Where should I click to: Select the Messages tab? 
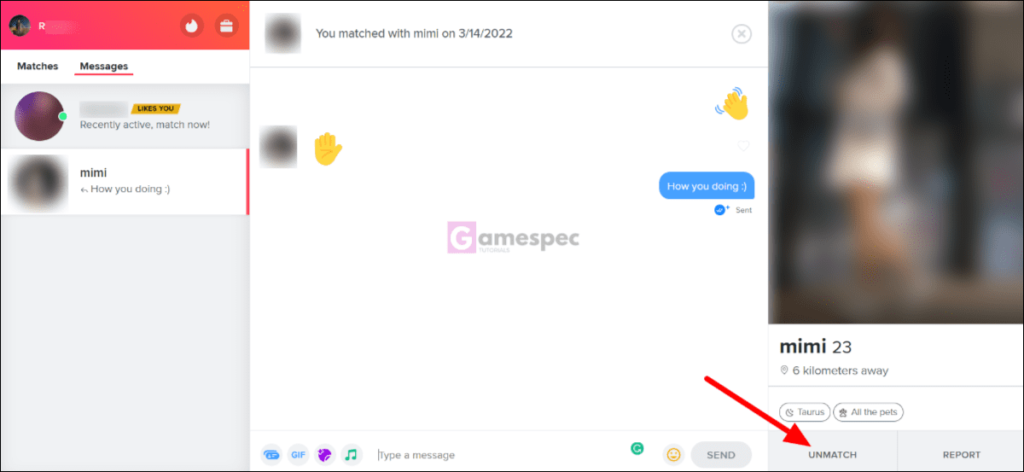click(x=104, y=66)
